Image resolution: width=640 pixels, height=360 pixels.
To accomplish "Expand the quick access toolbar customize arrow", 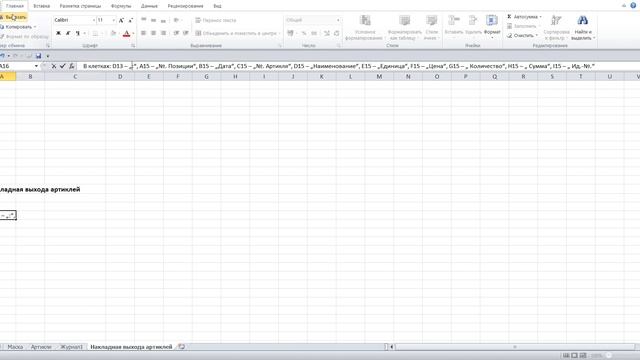I will (48, 56).
